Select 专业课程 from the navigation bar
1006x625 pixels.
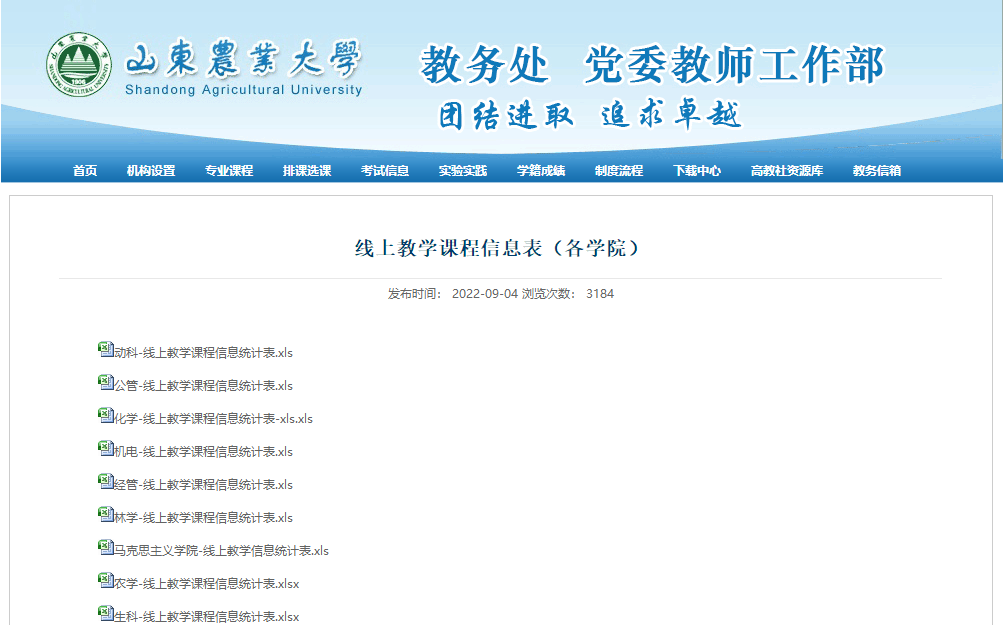(229, 171)
